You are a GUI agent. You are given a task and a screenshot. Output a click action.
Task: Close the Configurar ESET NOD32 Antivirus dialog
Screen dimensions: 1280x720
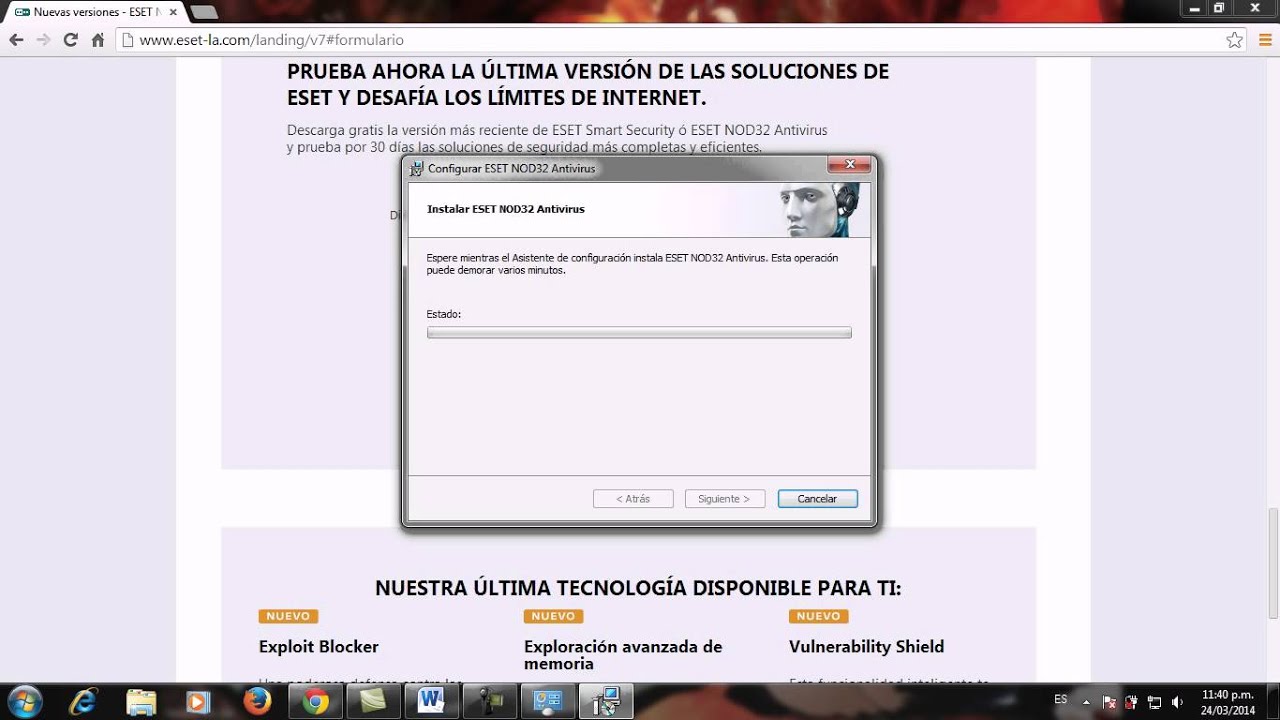[850, 165]
